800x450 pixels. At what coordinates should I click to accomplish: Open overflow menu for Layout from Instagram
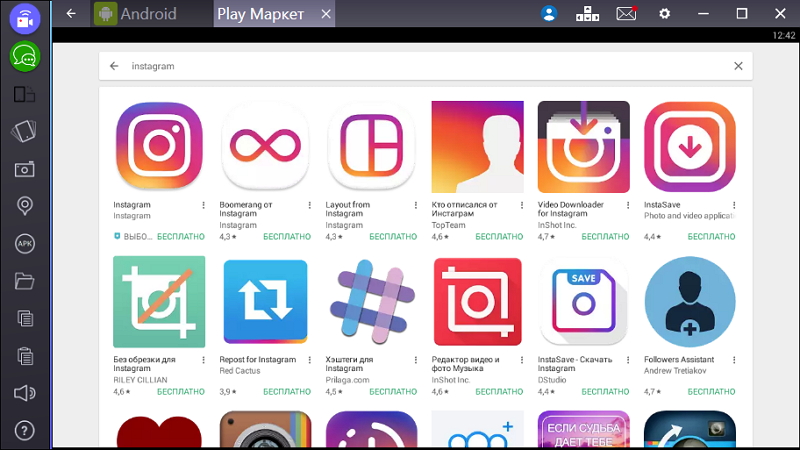point(416,205)
